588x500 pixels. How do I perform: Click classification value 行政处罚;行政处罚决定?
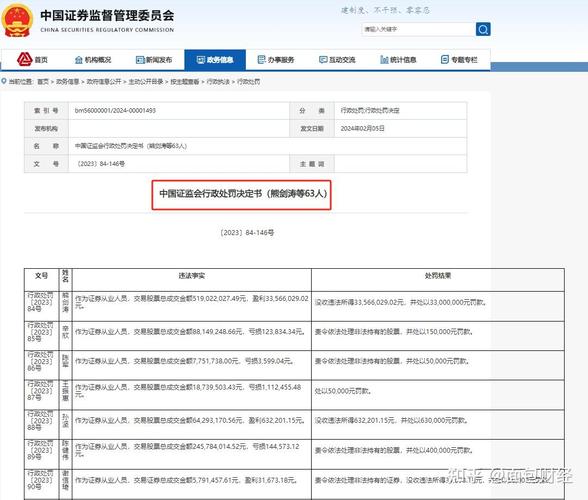click(x=370, y=110)
